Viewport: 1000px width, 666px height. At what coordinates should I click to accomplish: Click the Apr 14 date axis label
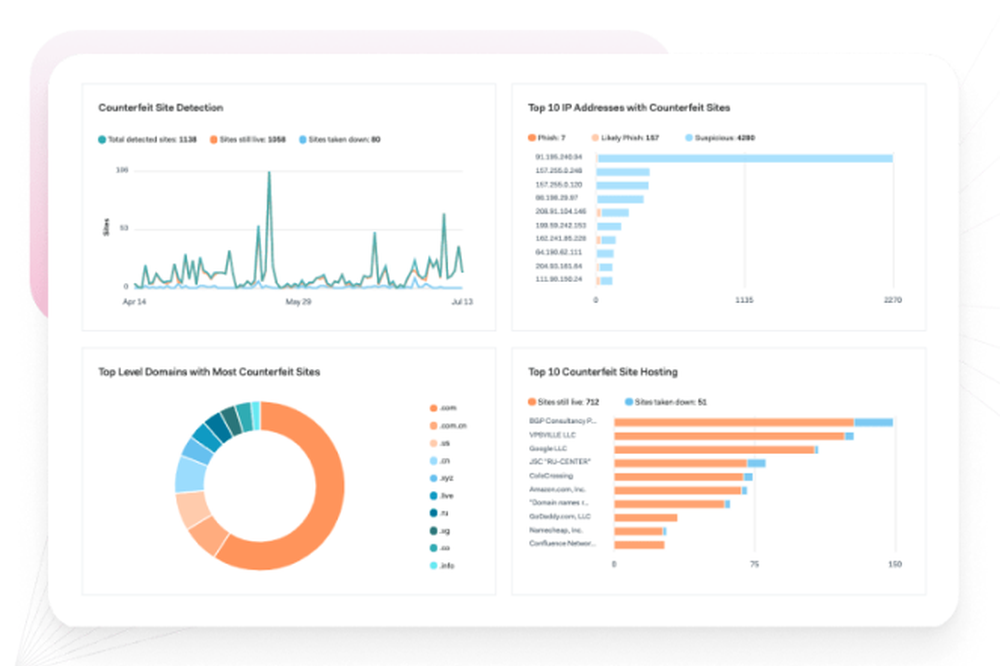click(x=135, y=302)
